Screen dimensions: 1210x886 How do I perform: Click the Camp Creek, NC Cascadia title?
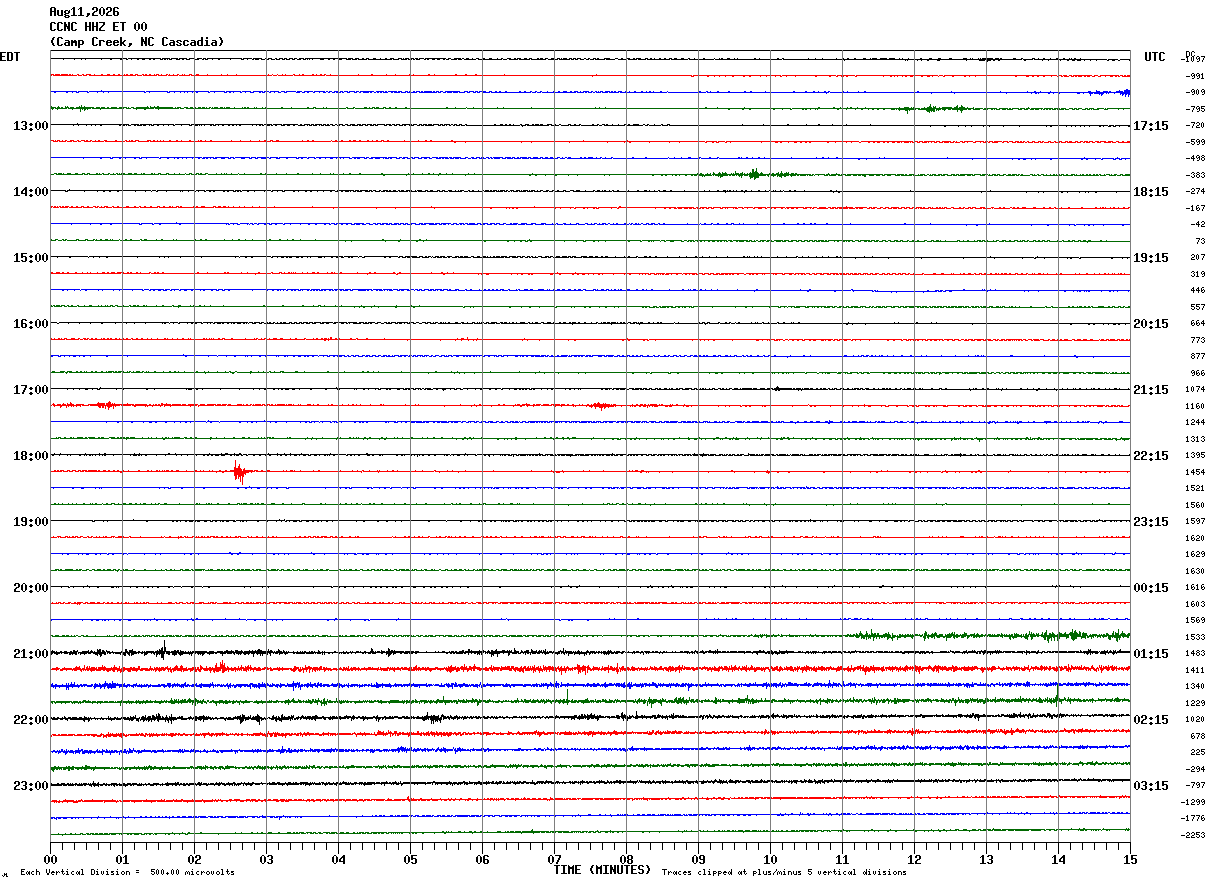point(137,42)
